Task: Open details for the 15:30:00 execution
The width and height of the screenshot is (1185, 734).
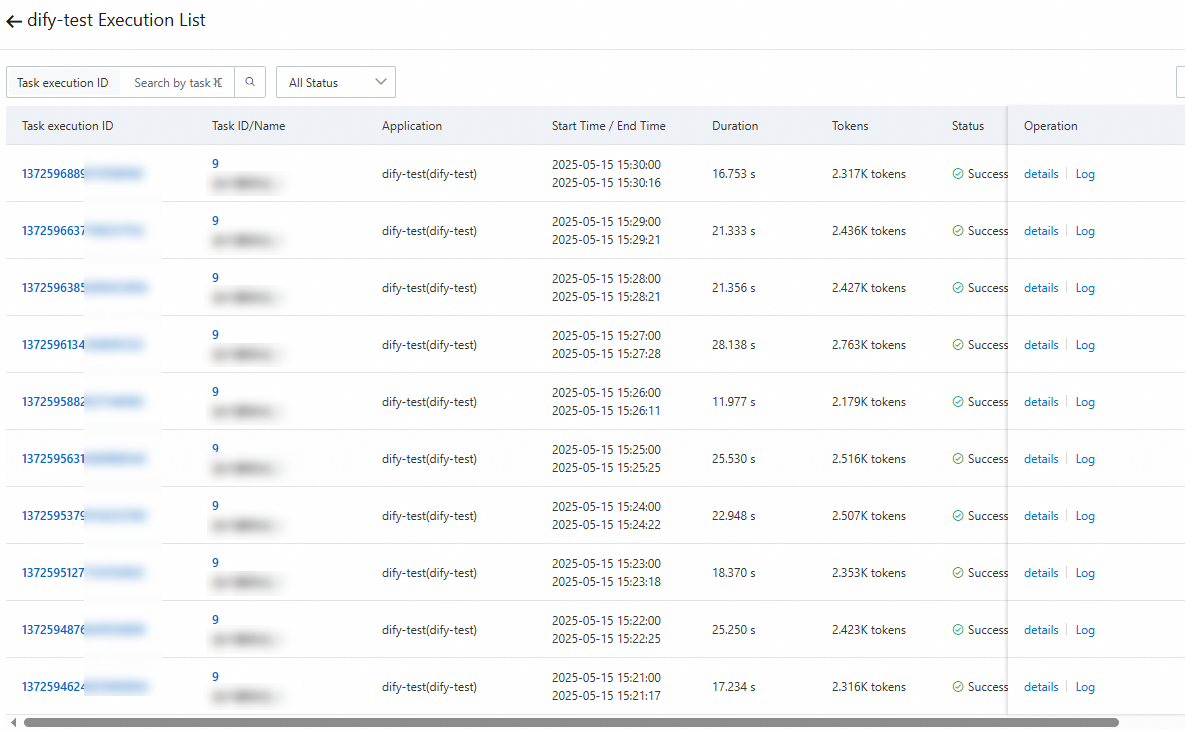Action: 1041,174
